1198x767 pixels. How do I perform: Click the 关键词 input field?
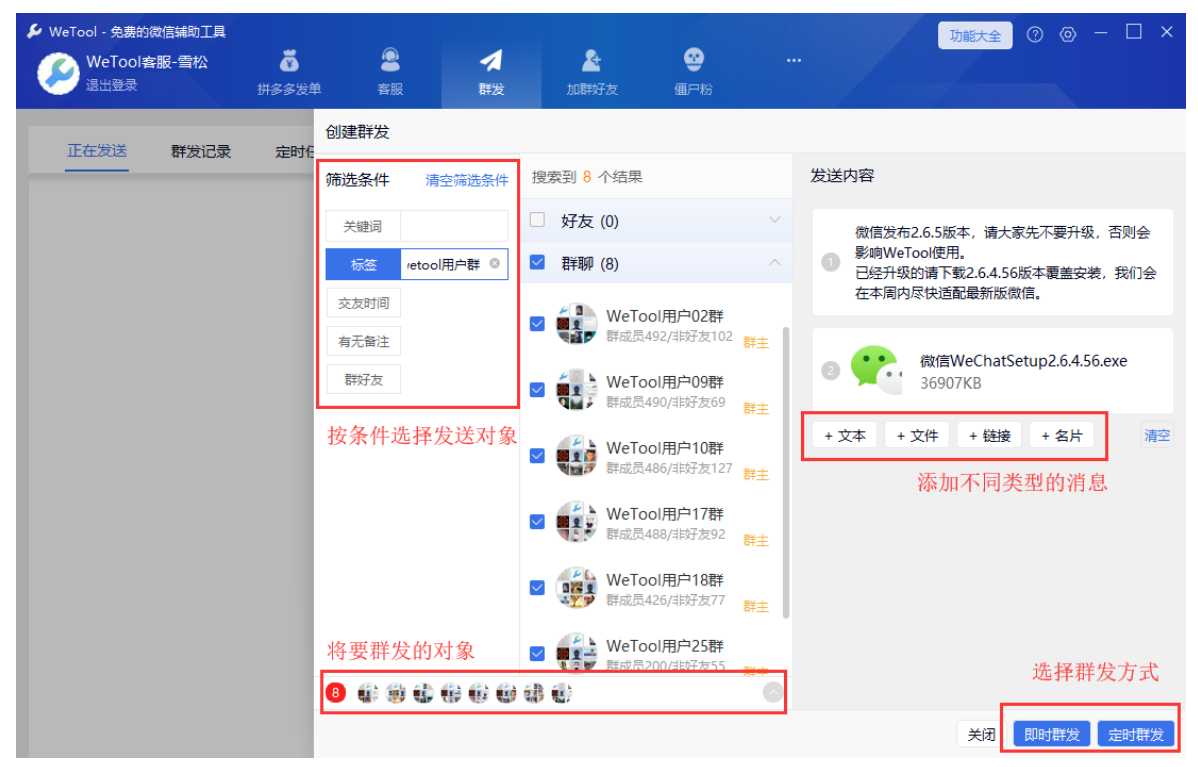[x=454, y=226]
